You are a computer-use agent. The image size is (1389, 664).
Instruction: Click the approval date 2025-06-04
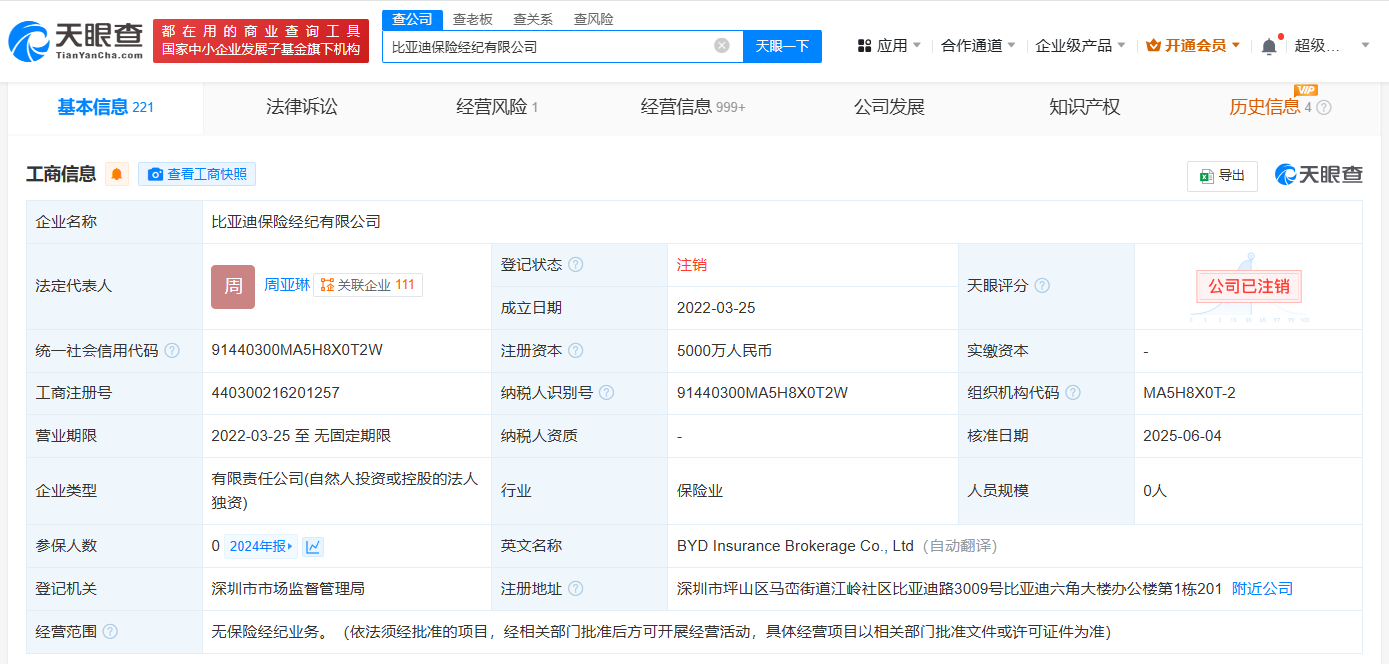1182,436
